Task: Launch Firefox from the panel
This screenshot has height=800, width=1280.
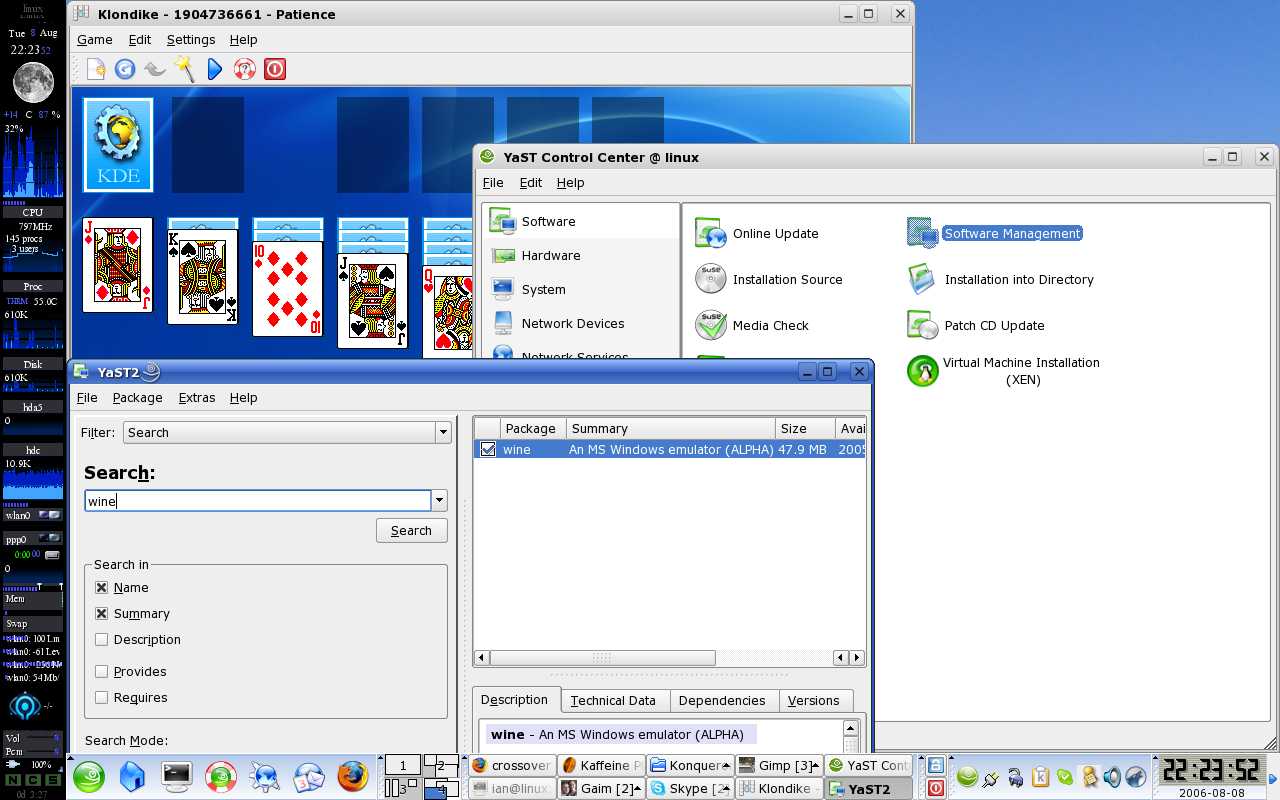Action: pyautogui.click(x=352, y=777)
